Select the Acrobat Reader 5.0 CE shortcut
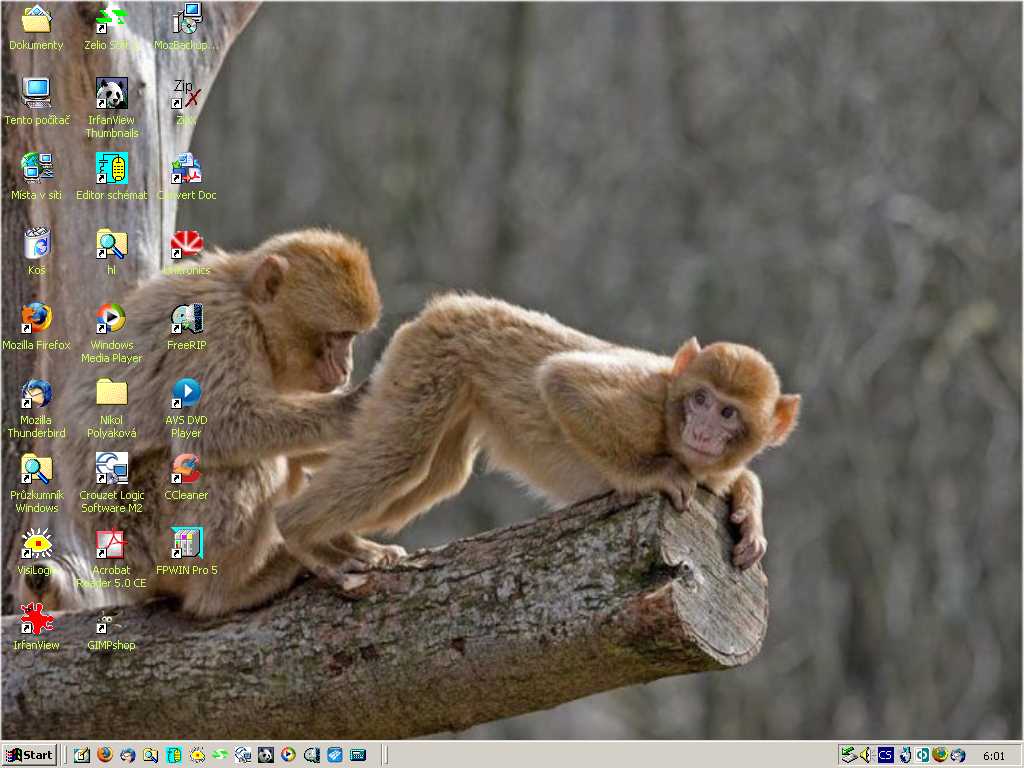Image resolution: width=1024 pixels, height=768 pixels. point(111,544)
